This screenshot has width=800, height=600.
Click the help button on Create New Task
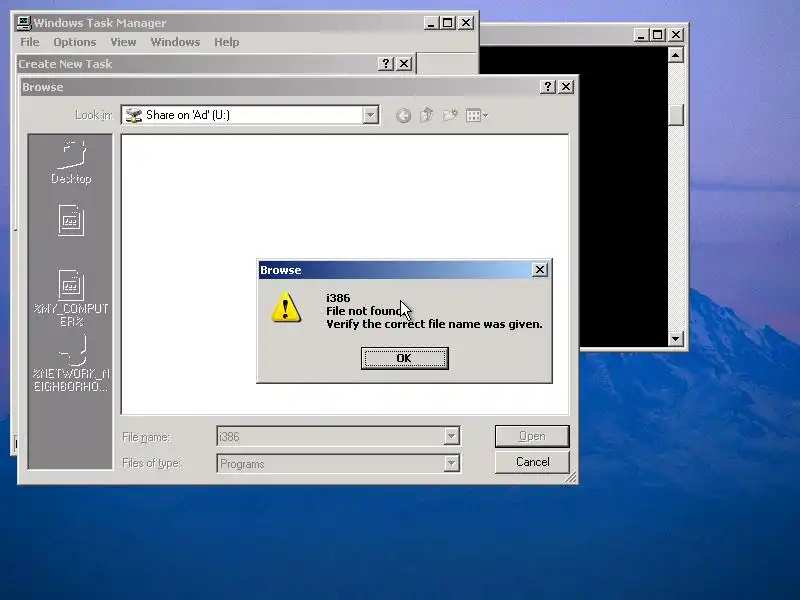point(386,63)
